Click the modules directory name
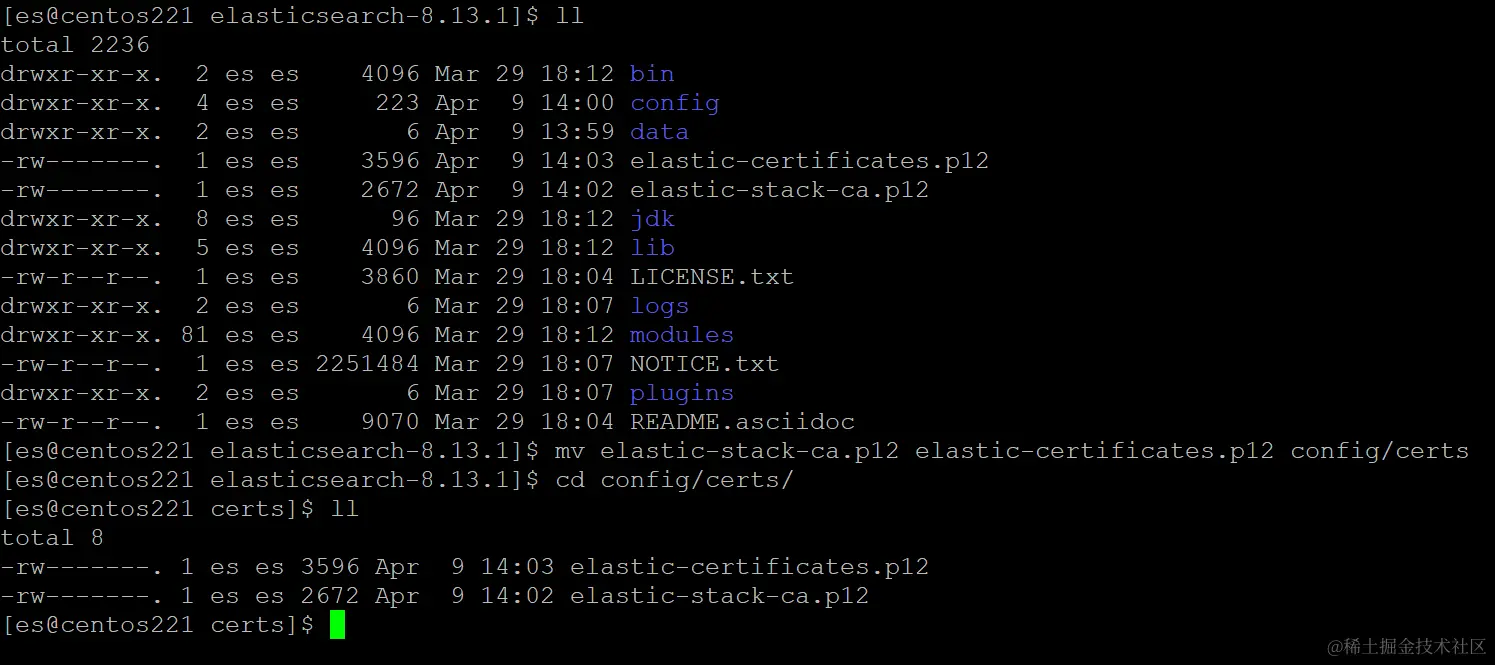This screenshot has width=1495, height=665. (681, 335)
